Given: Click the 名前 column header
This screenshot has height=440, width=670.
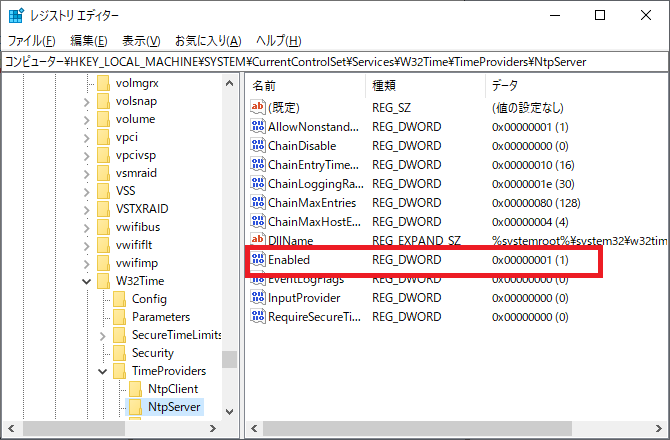Looking at the screenshot, I should tap(264, 85).
